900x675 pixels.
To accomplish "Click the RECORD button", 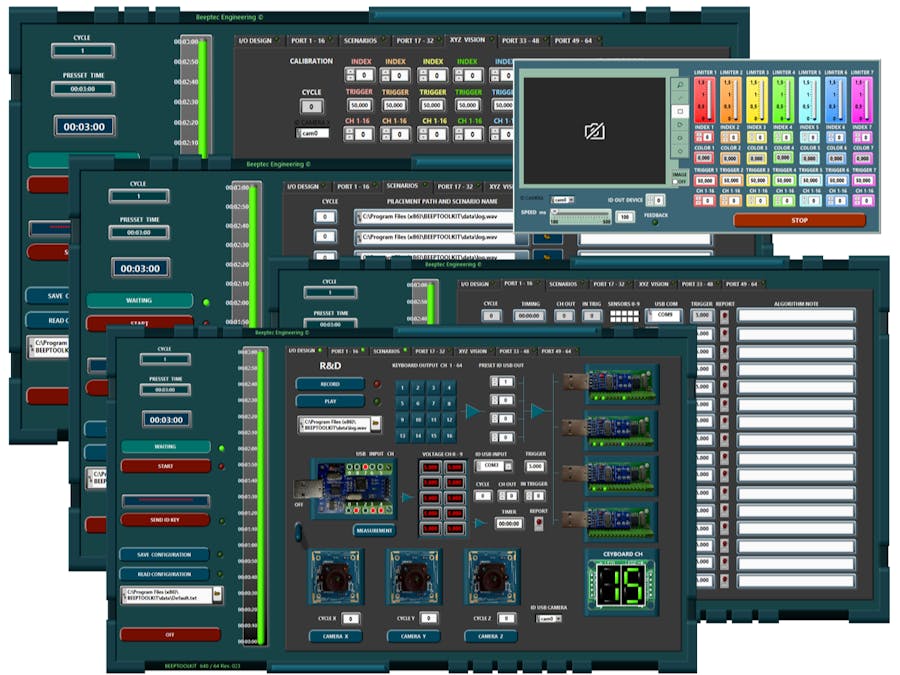I will 330,384.
